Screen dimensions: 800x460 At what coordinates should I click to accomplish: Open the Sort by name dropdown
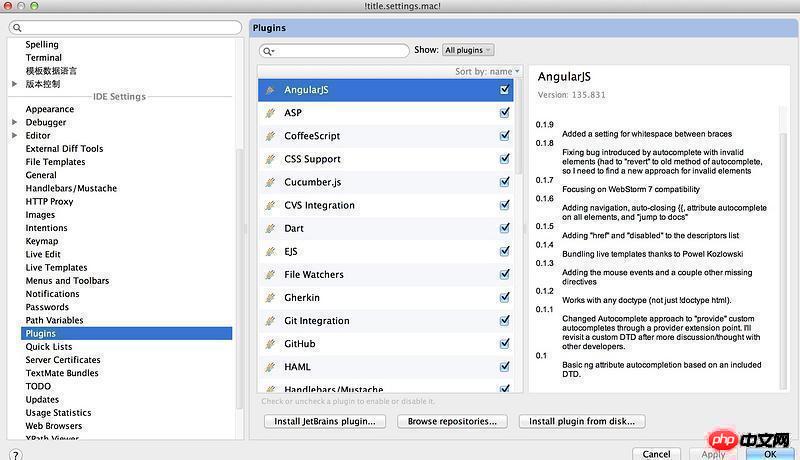487,72
